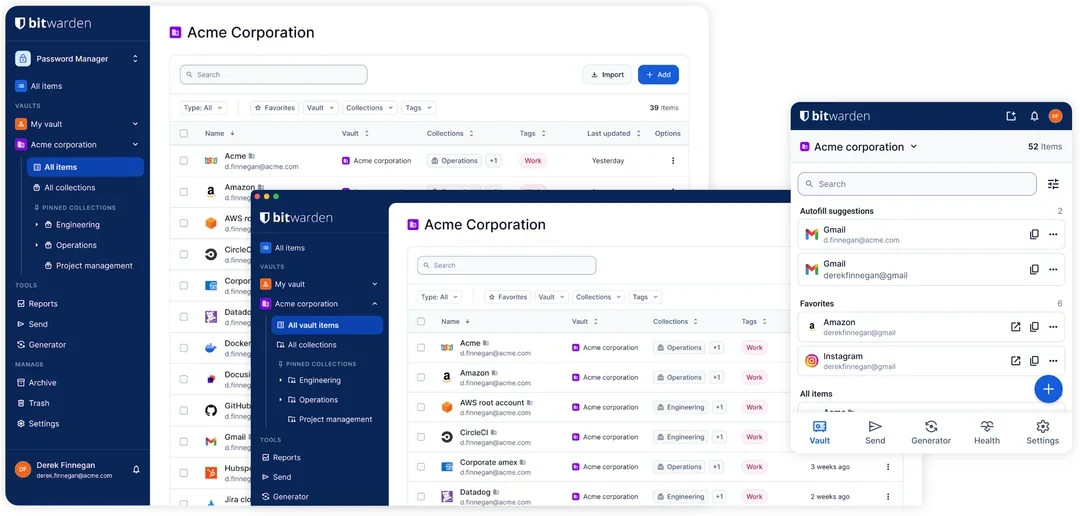Click Favorites filter in front window
The image size is (1080, 516).
508,297
